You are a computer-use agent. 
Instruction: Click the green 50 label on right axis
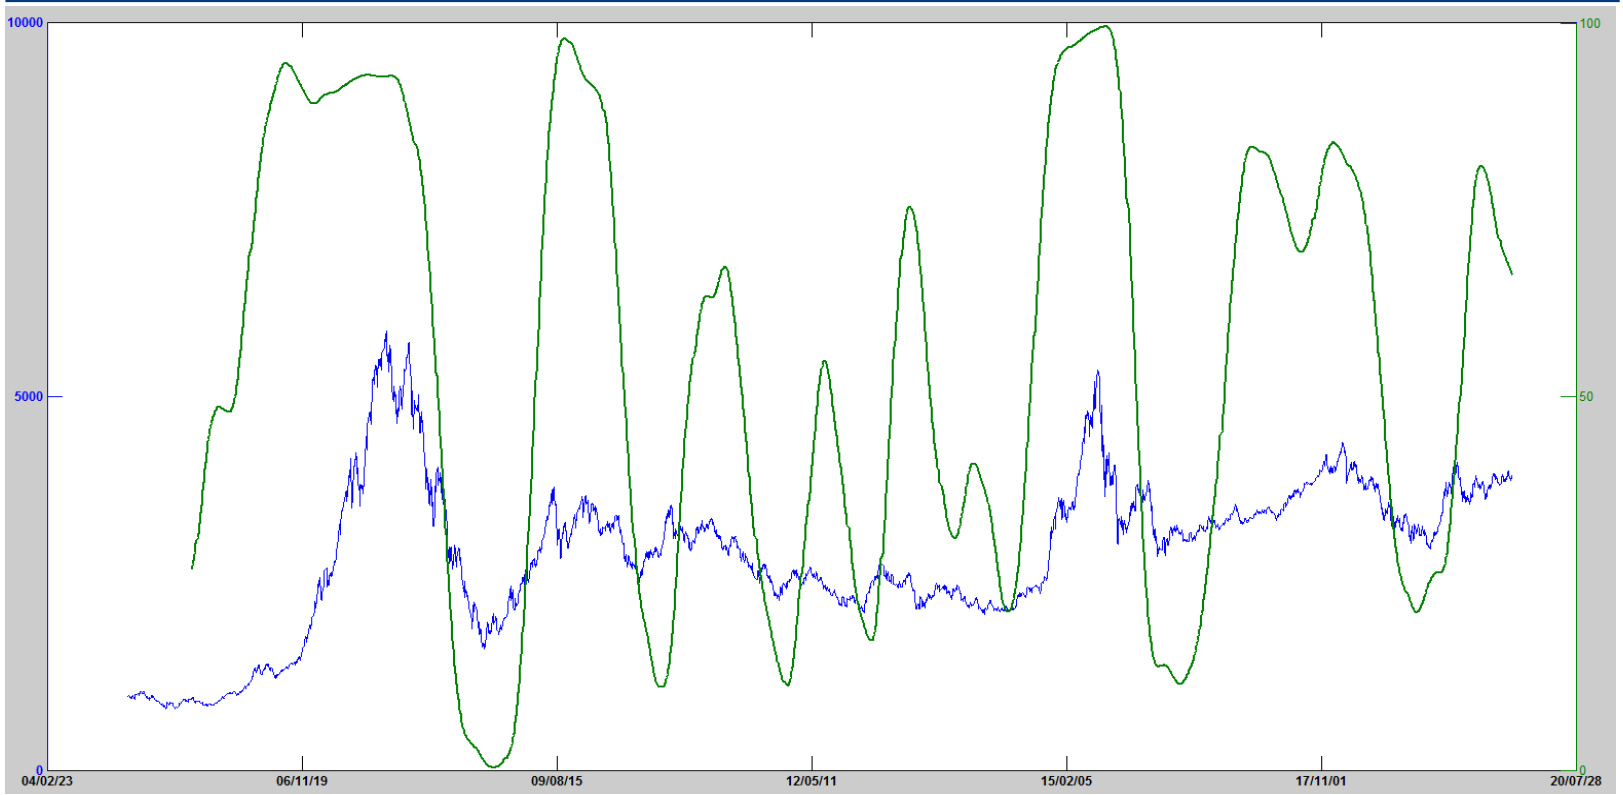pos(1586,397)
